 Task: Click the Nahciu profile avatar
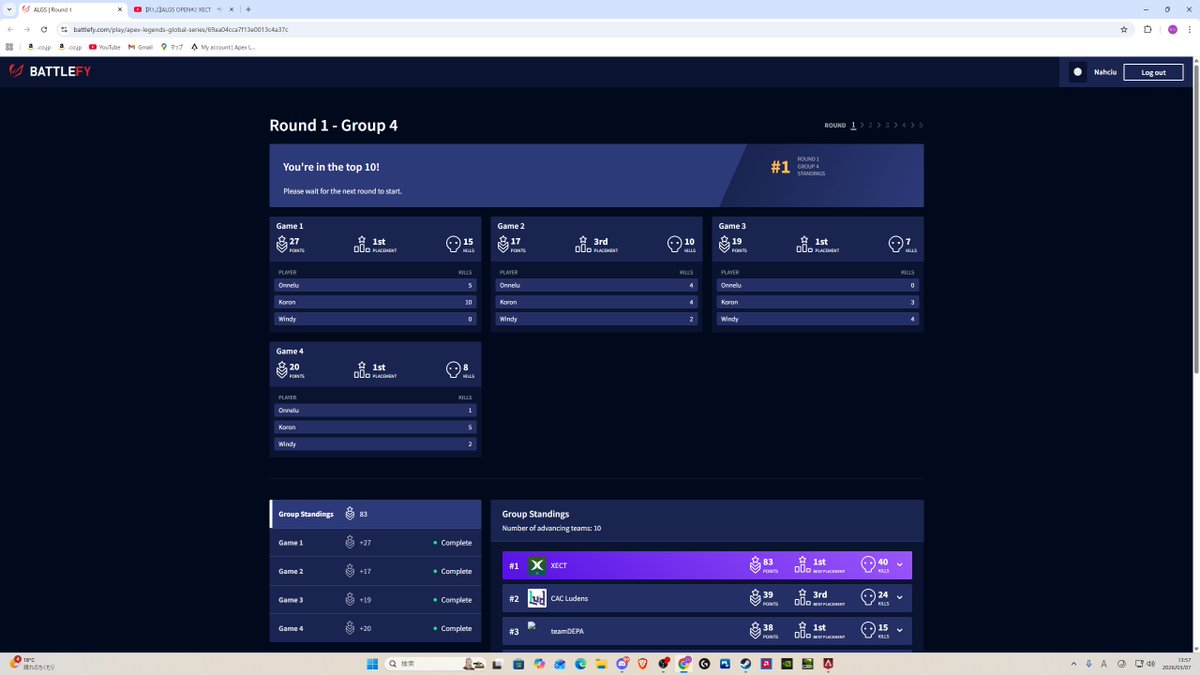[1077, 72]
